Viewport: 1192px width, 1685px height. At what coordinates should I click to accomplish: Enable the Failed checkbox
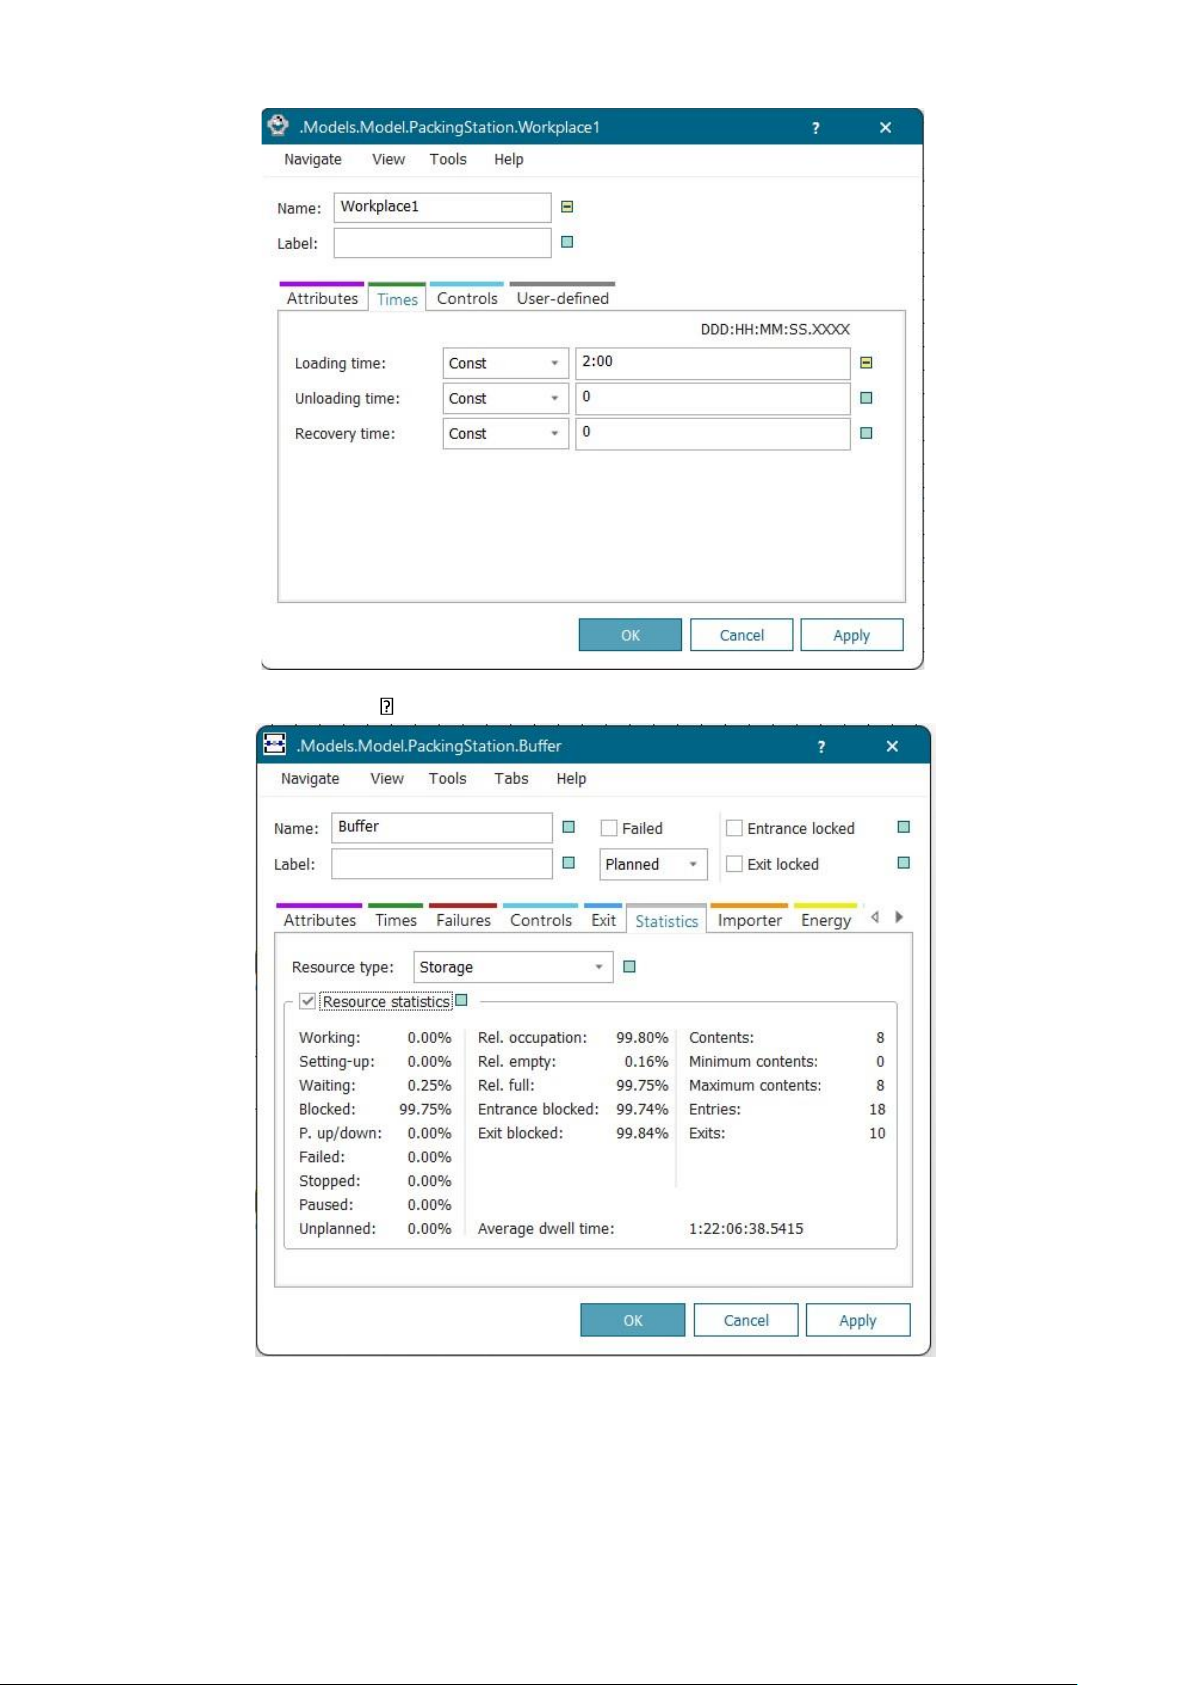click(609, 828)
